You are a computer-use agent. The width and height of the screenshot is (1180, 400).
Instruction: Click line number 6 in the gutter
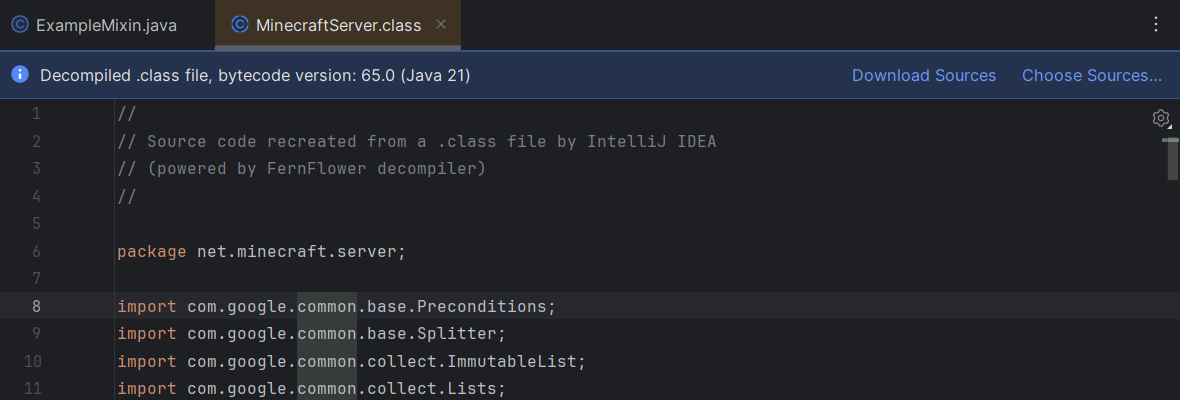36,251
